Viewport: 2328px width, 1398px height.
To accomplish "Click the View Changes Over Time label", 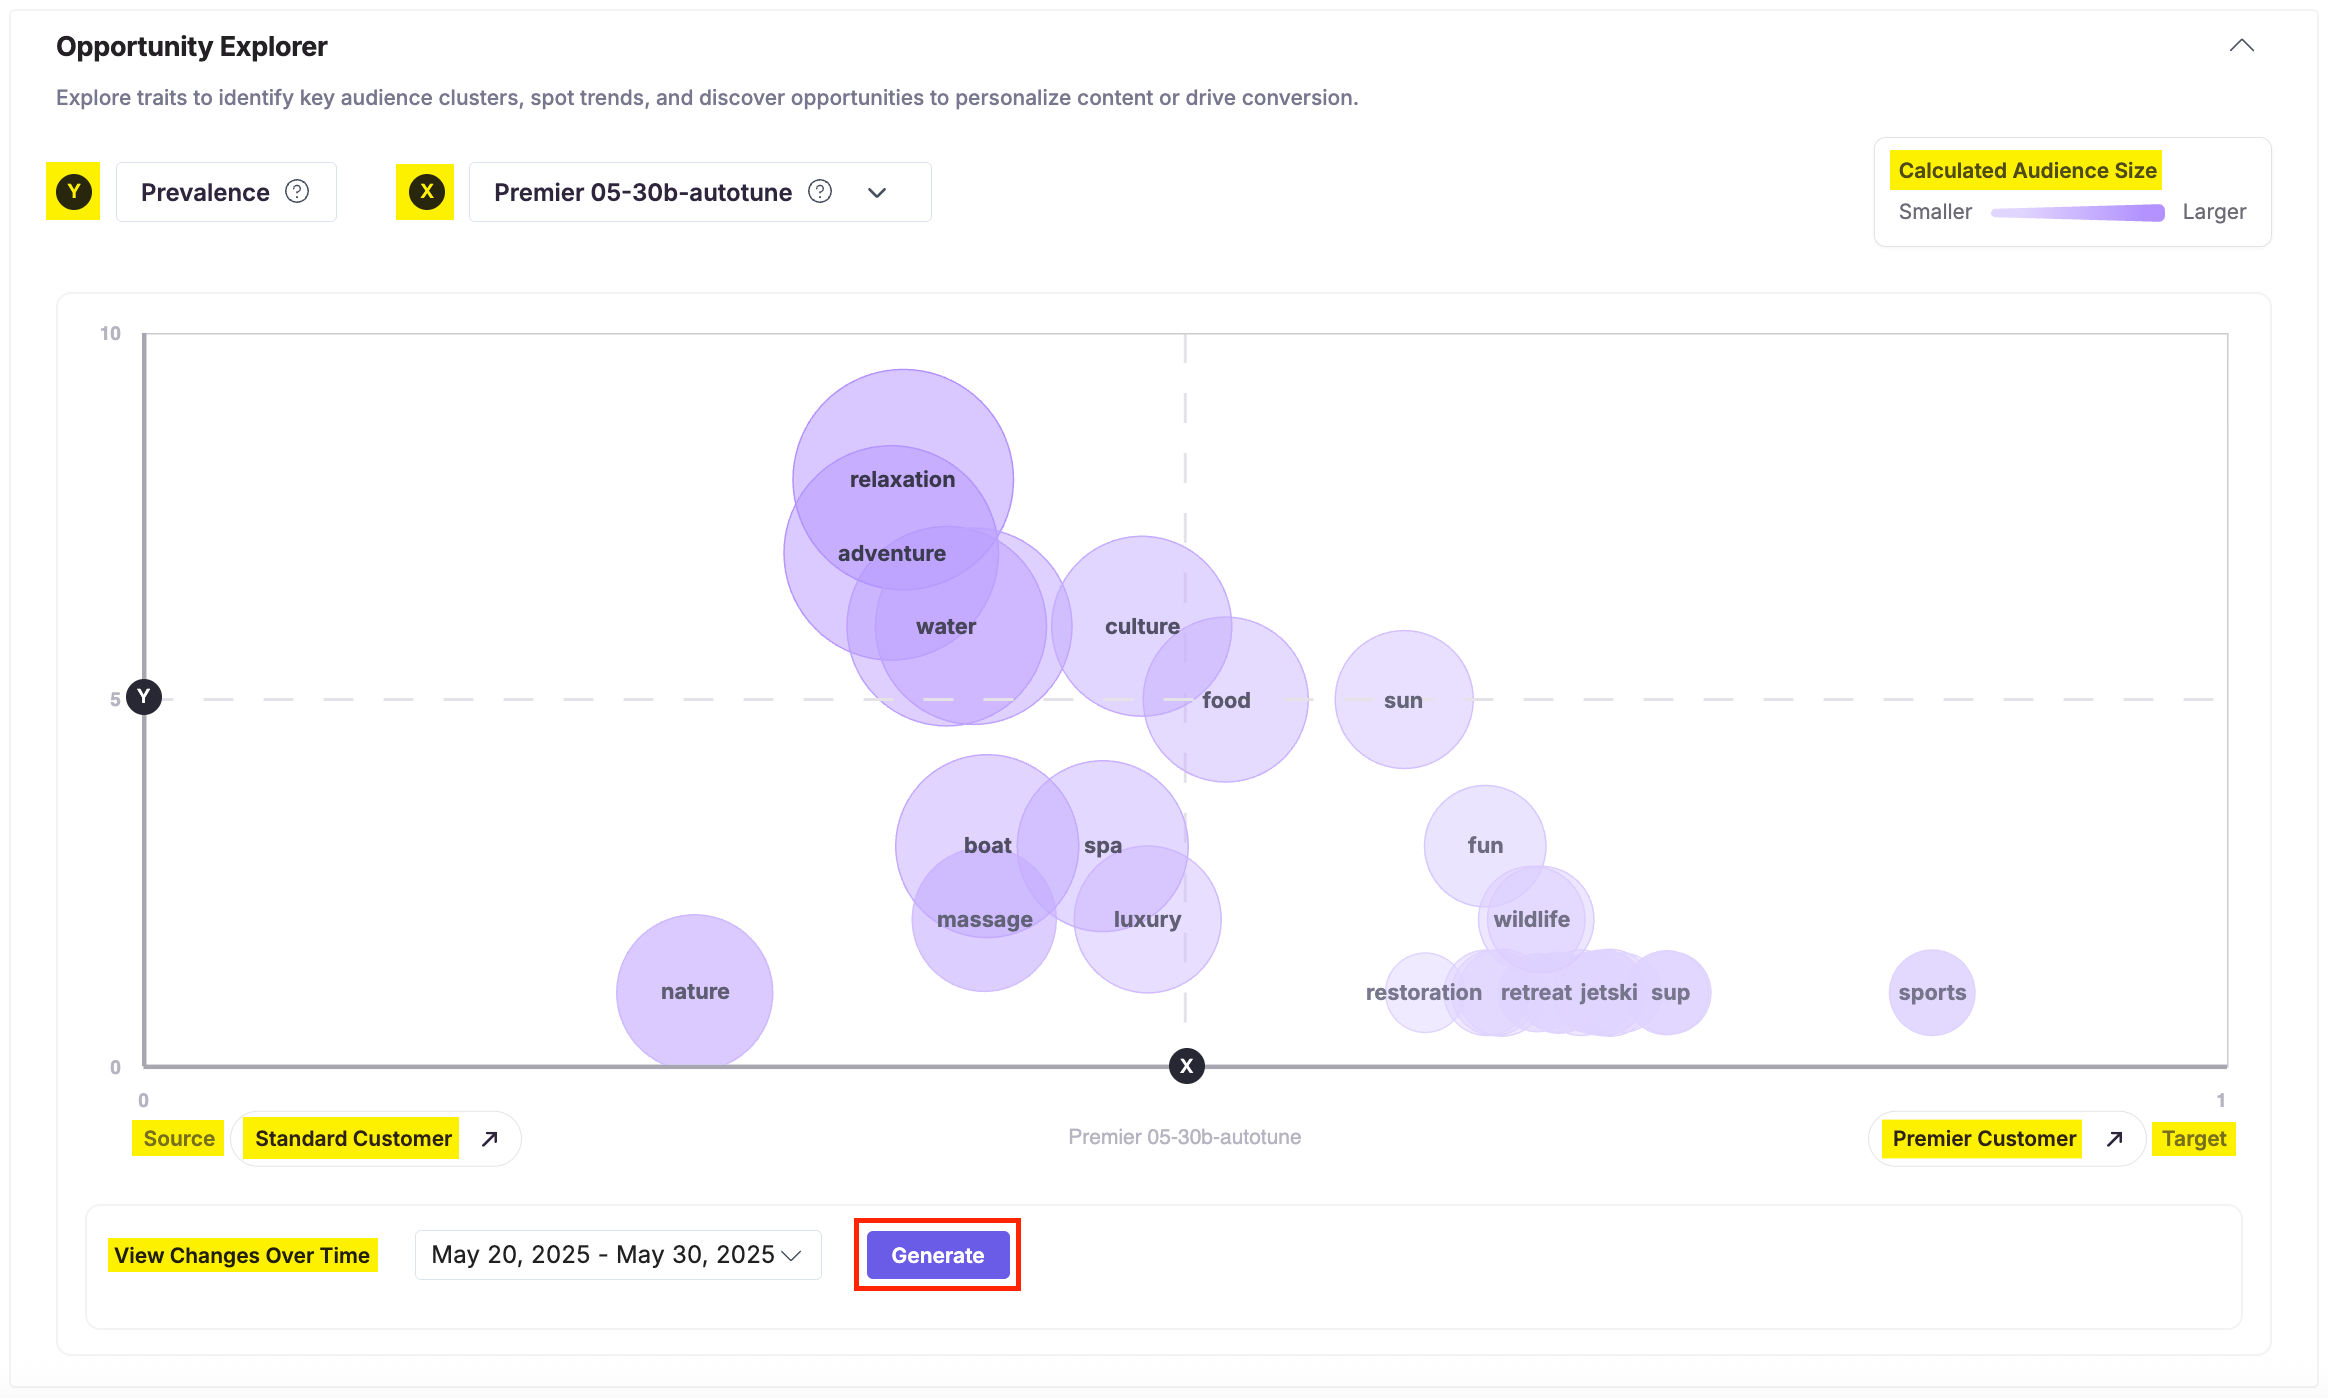I will click(243, 1255).
